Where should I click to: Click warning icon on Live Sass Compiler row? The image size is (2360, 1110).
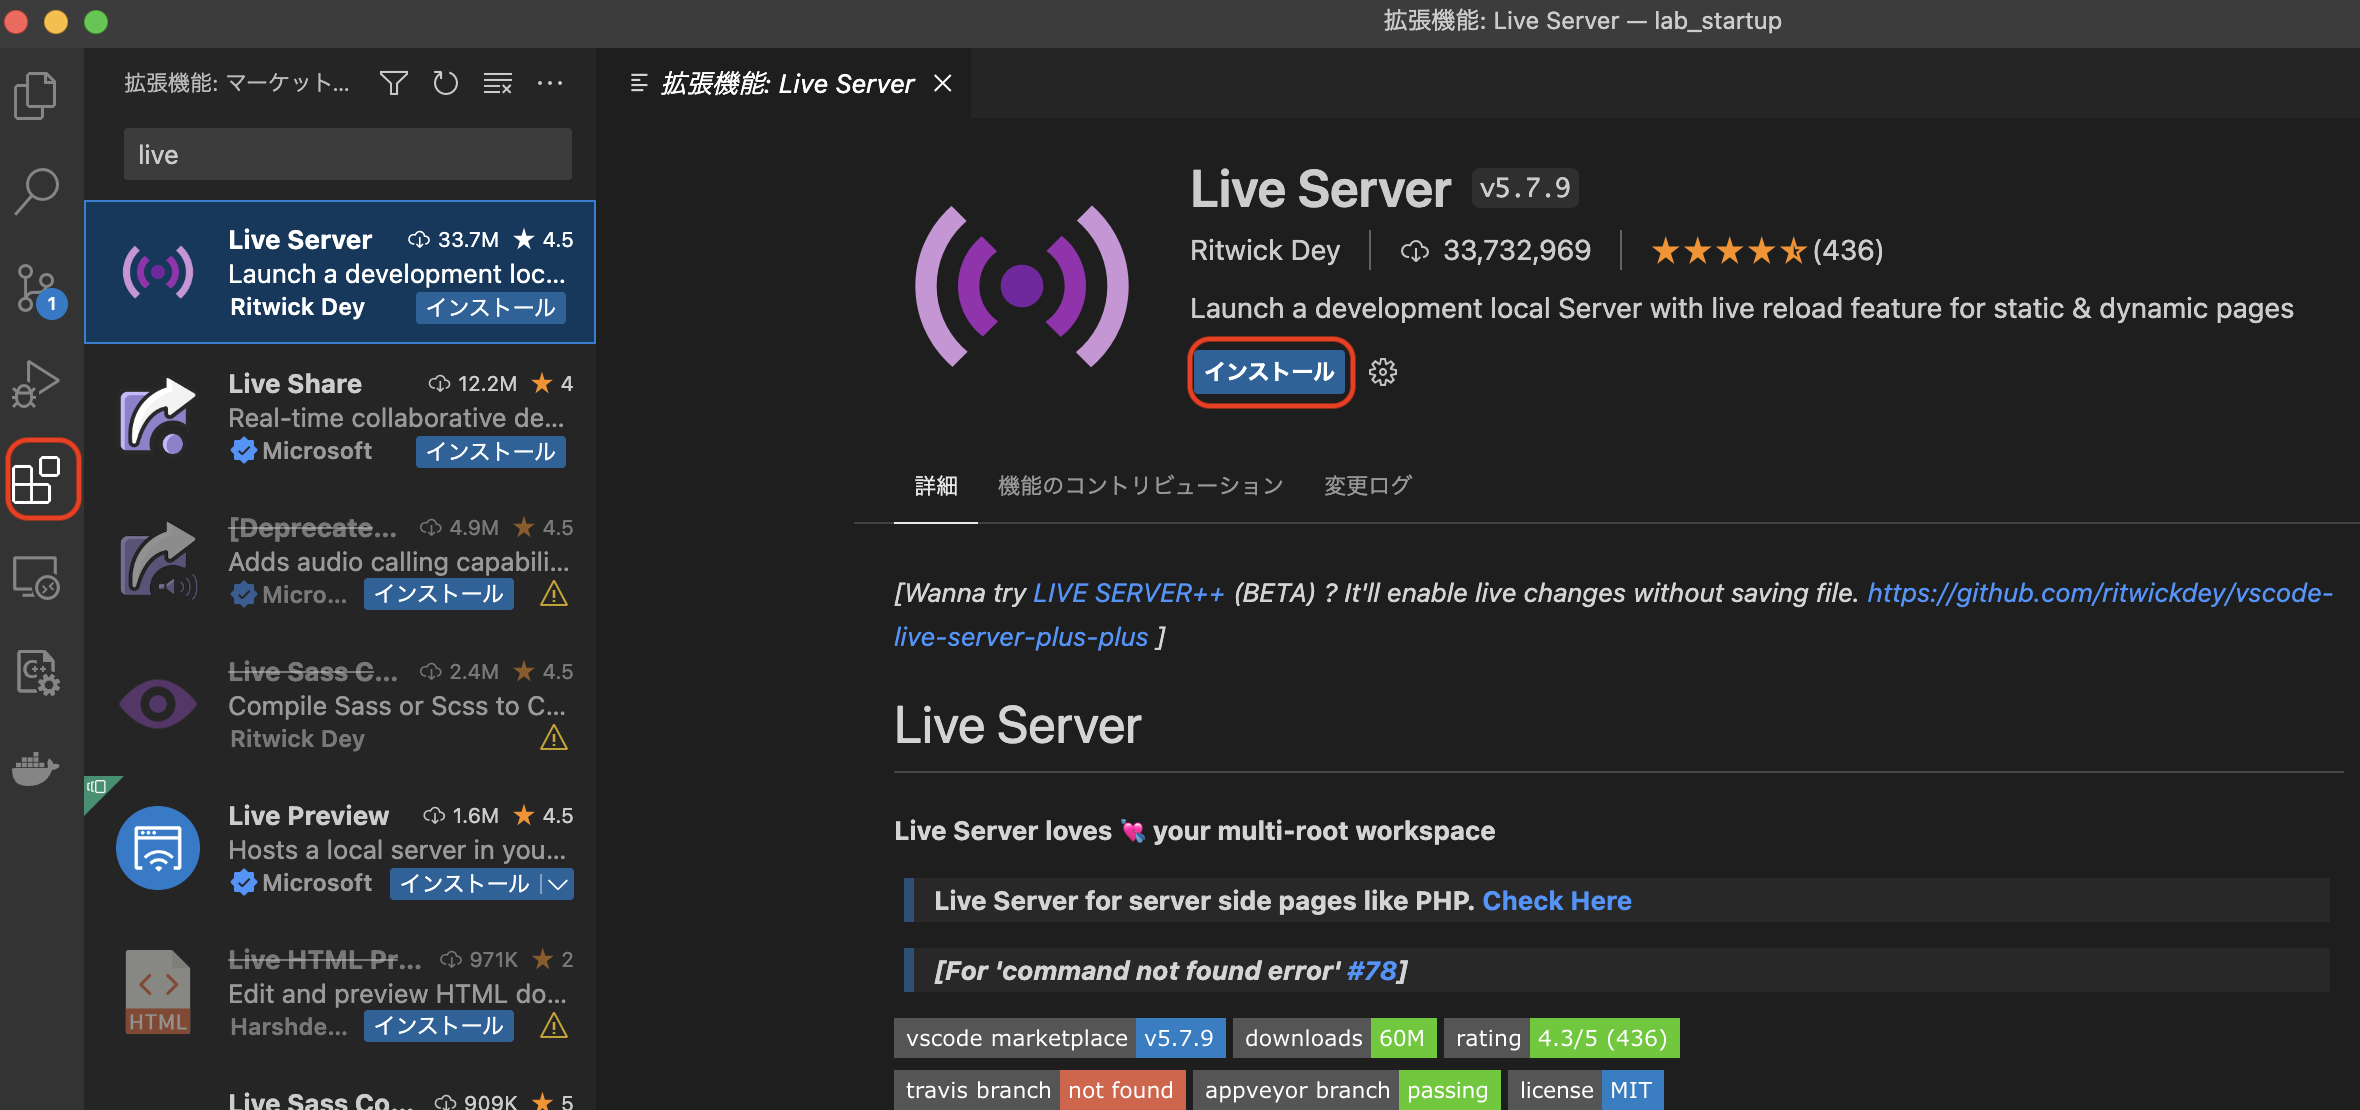(554, 738)
